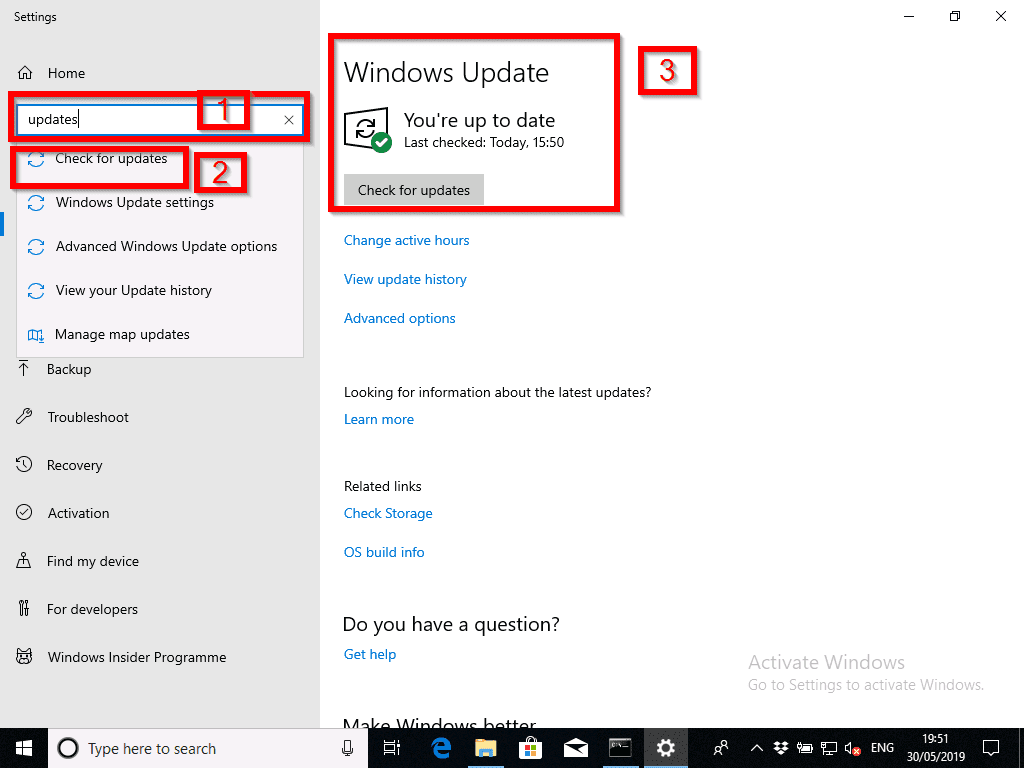Clear the search box with X icon
The image size is (1024, 768).
[x=288, y=120]
